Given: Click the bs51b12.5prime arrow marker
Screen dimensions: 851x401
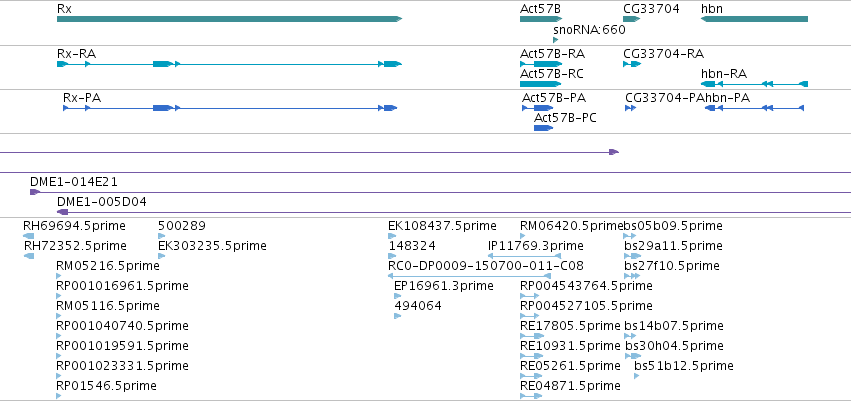Looking at the screenshot, I should 637,376.
